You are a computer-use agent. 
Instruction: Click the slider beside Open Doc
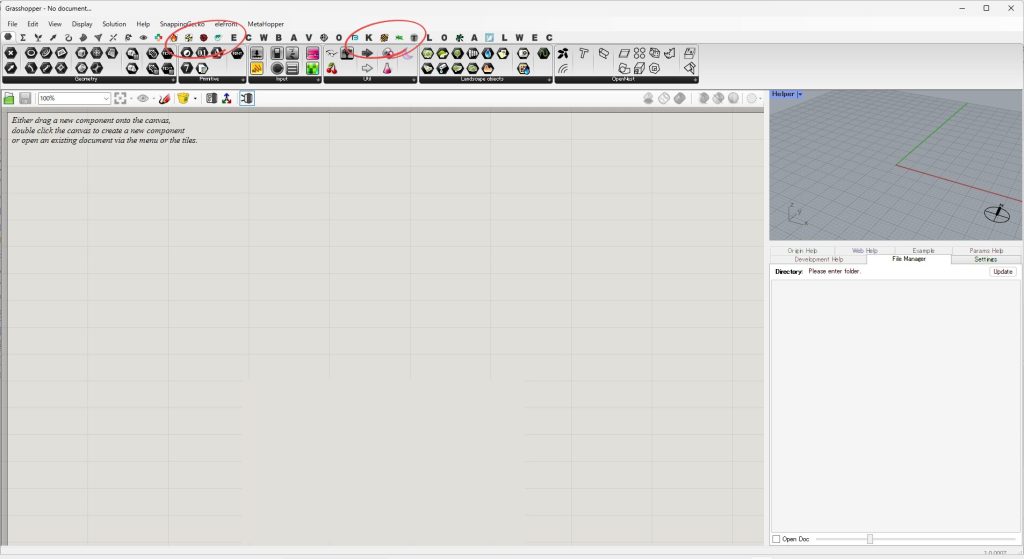(870, 539)
